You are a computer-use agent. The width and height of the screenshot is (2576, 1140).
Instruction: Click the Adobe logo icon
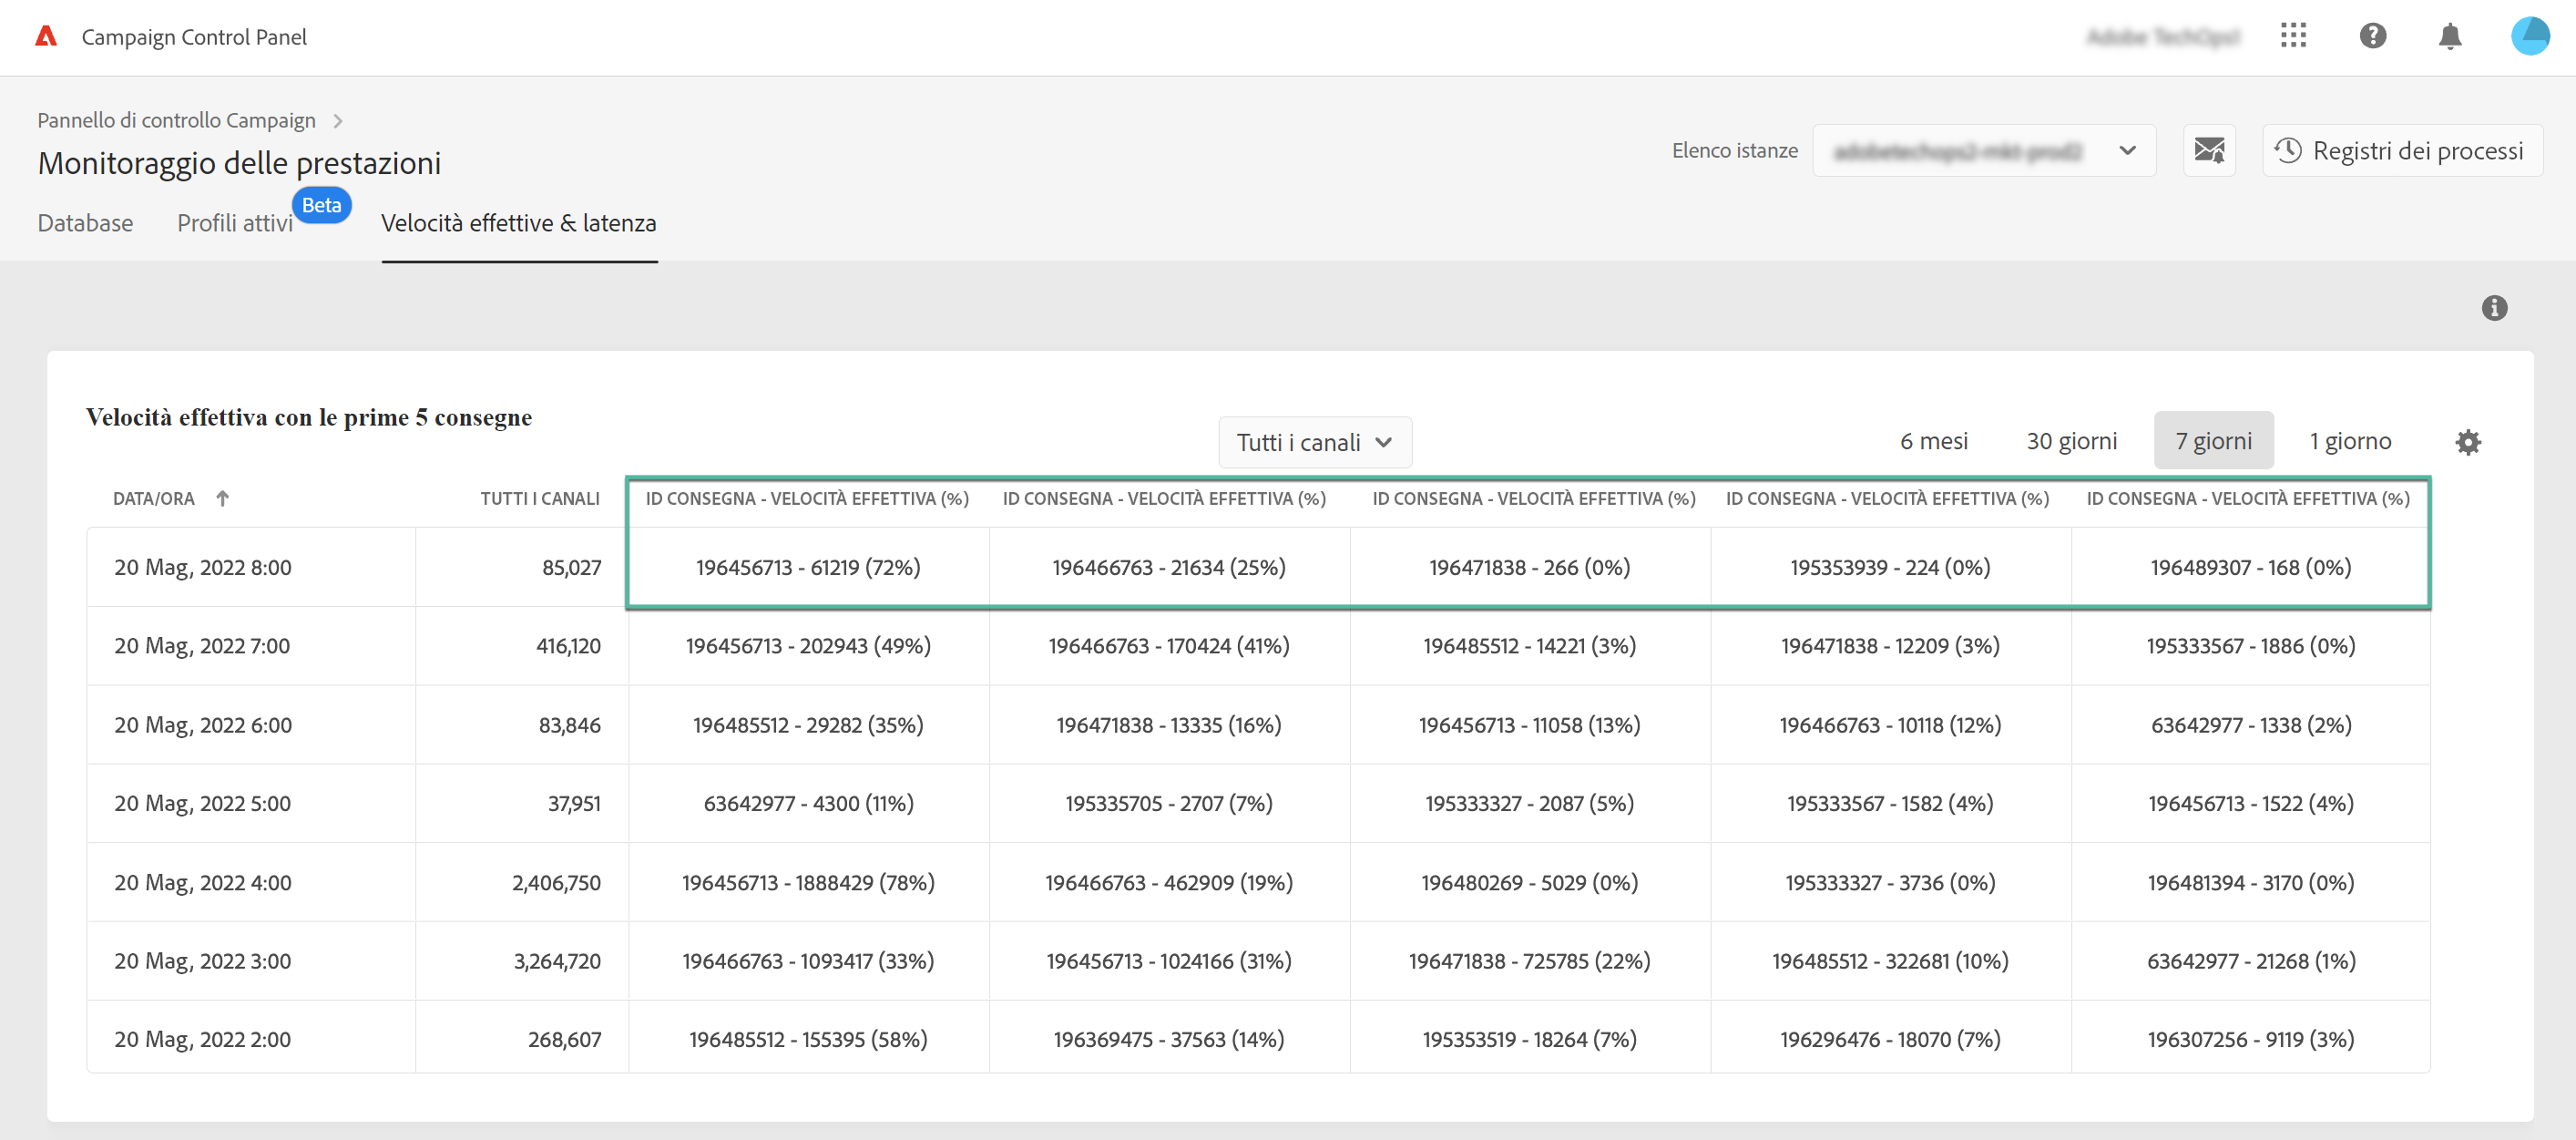46,37
